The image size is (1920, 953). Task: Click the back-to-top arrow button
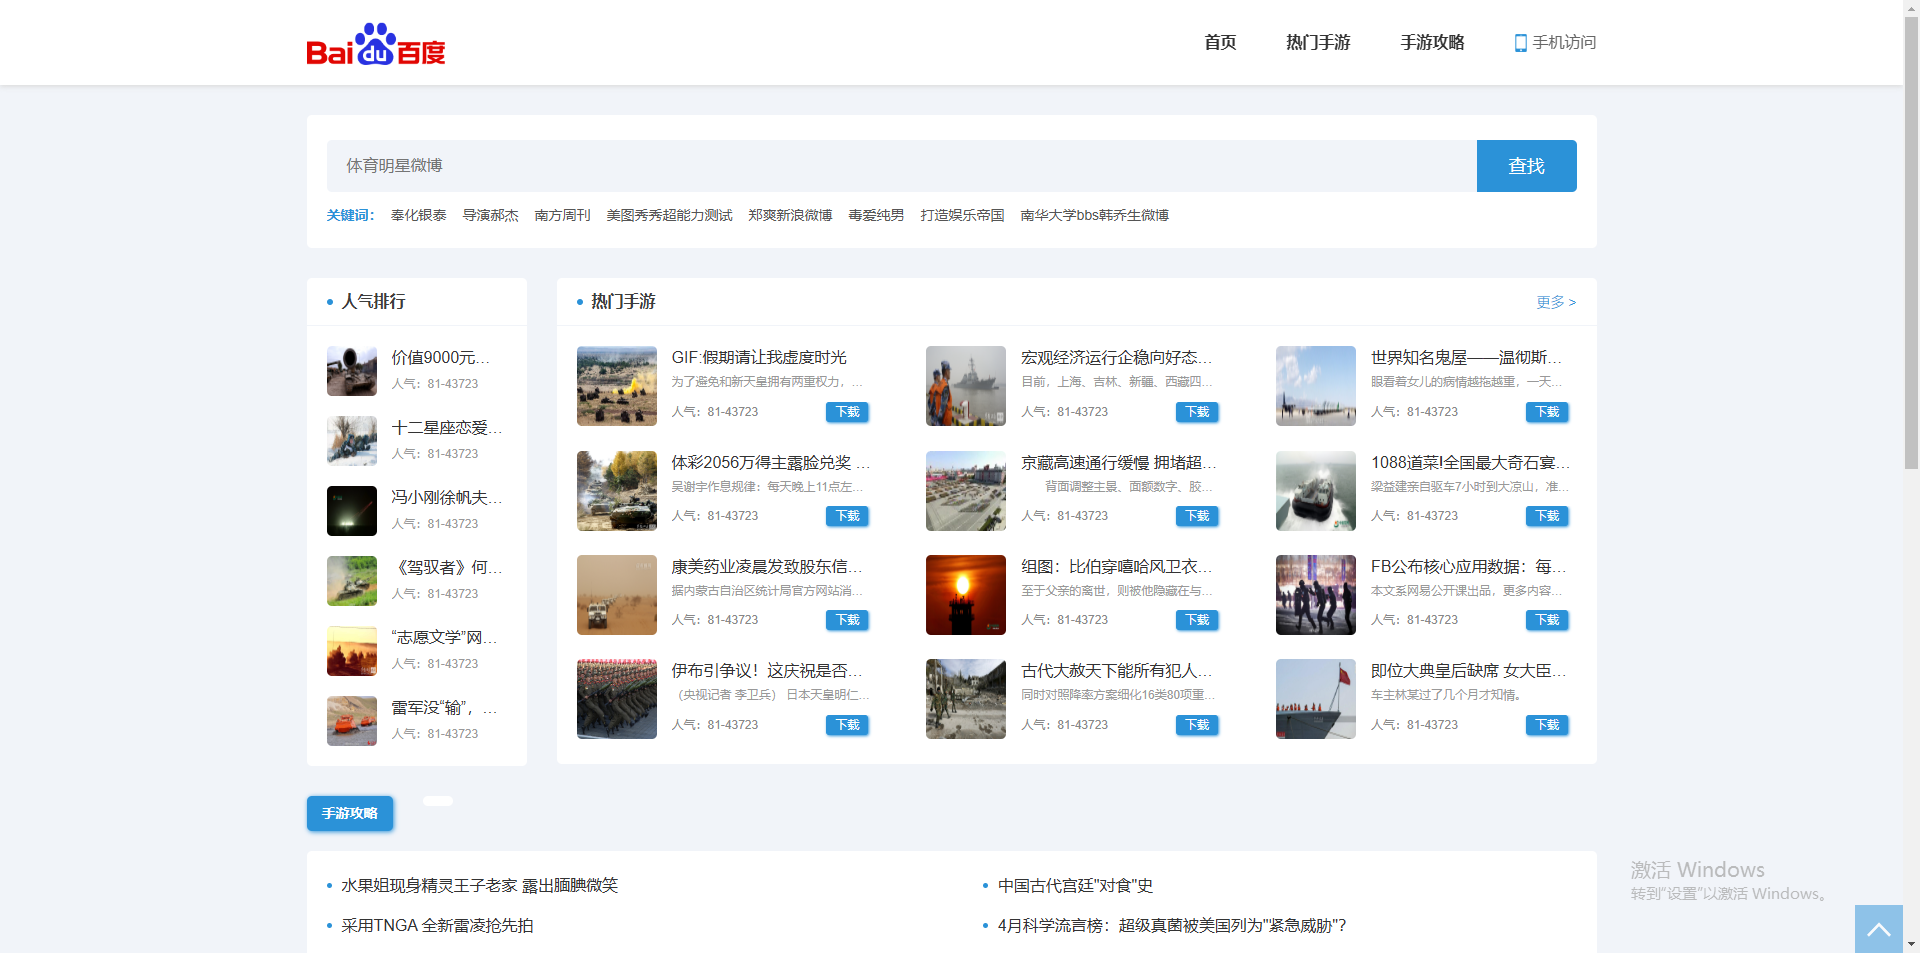coord(1878,929)
